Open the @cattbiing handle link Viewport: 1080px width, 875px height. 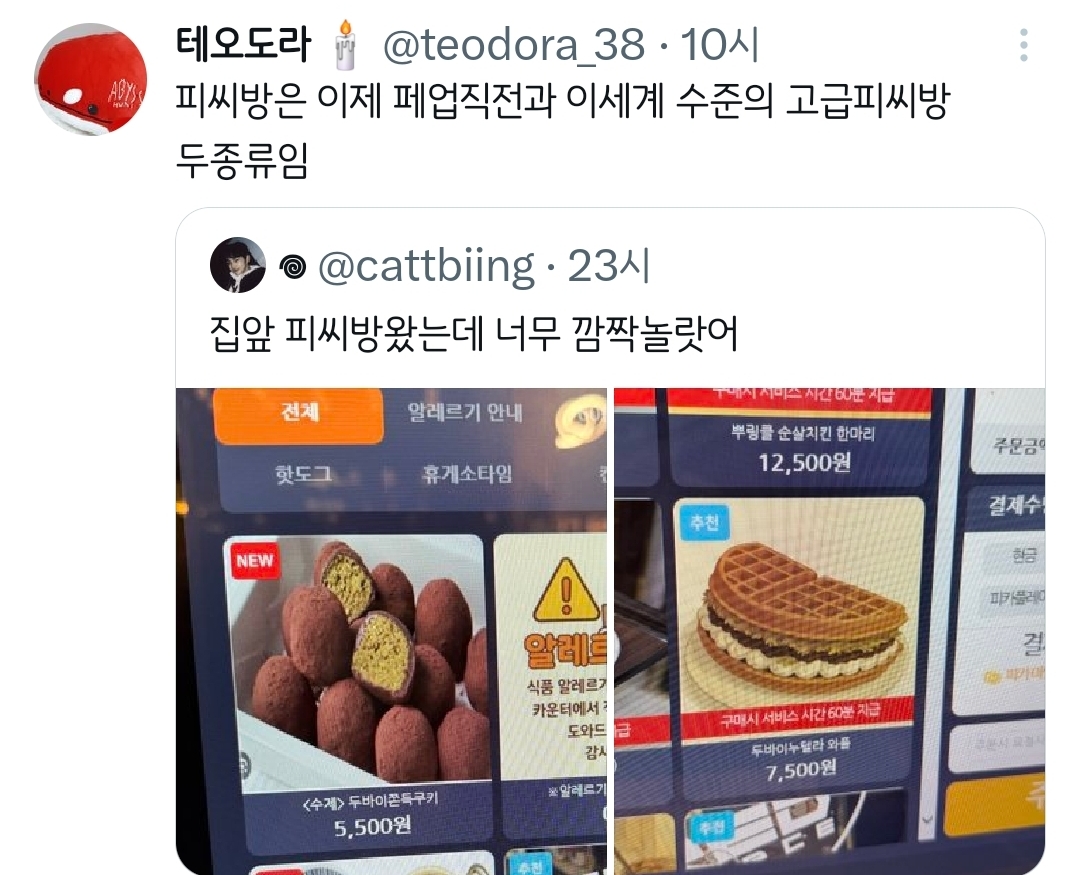click(x=426, y=267)
